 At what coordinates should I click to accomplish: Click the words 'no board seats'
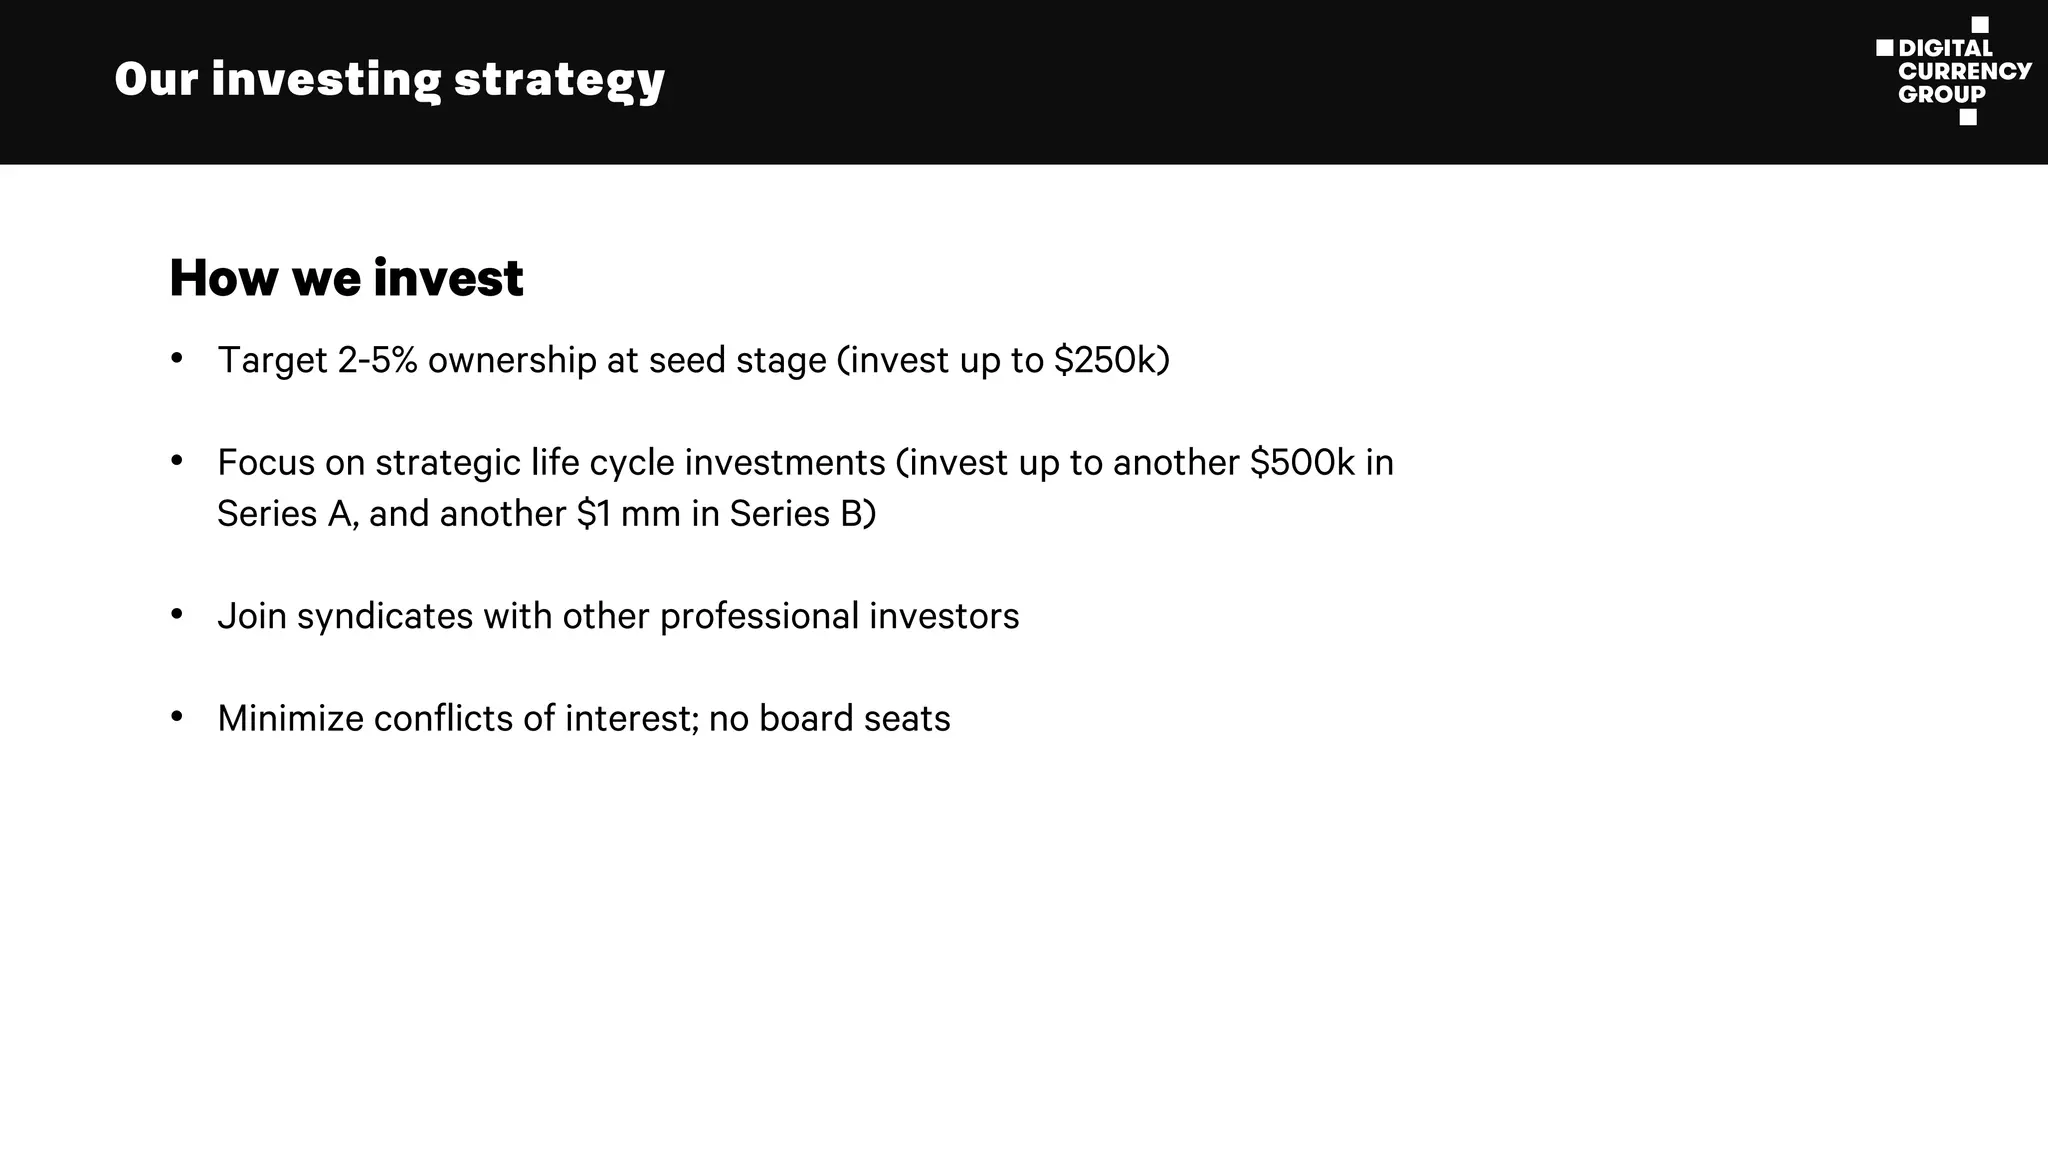[x=829, y=718]
